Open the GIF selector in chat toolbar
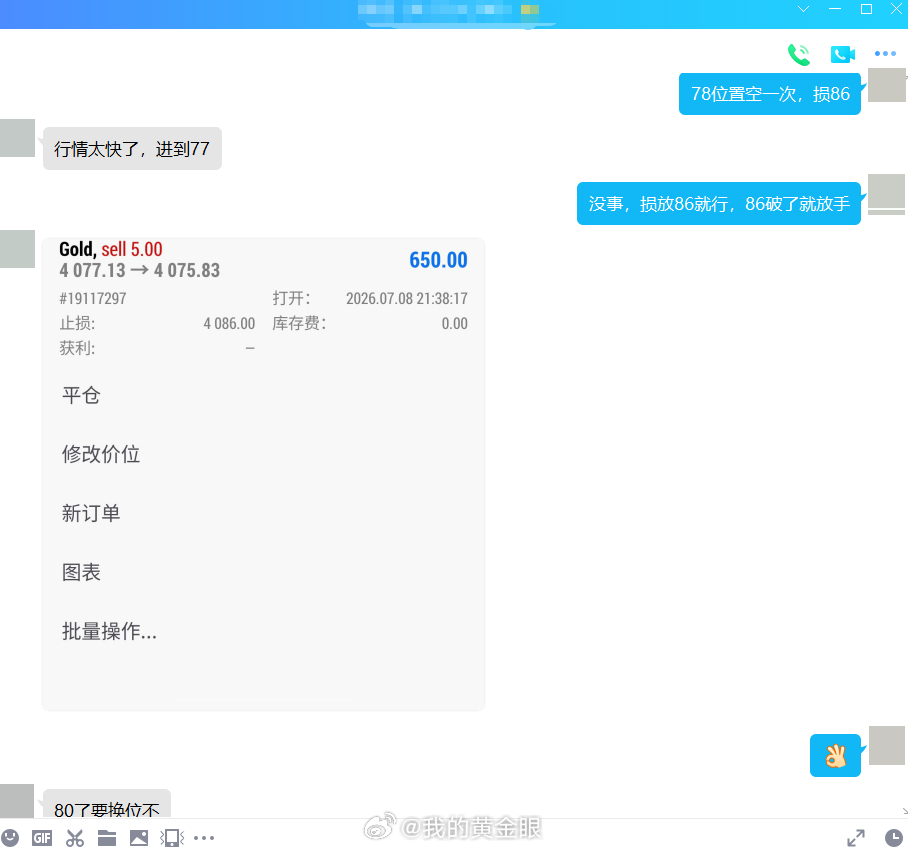This screenshot has width=908, height=848. pos(42,838)
